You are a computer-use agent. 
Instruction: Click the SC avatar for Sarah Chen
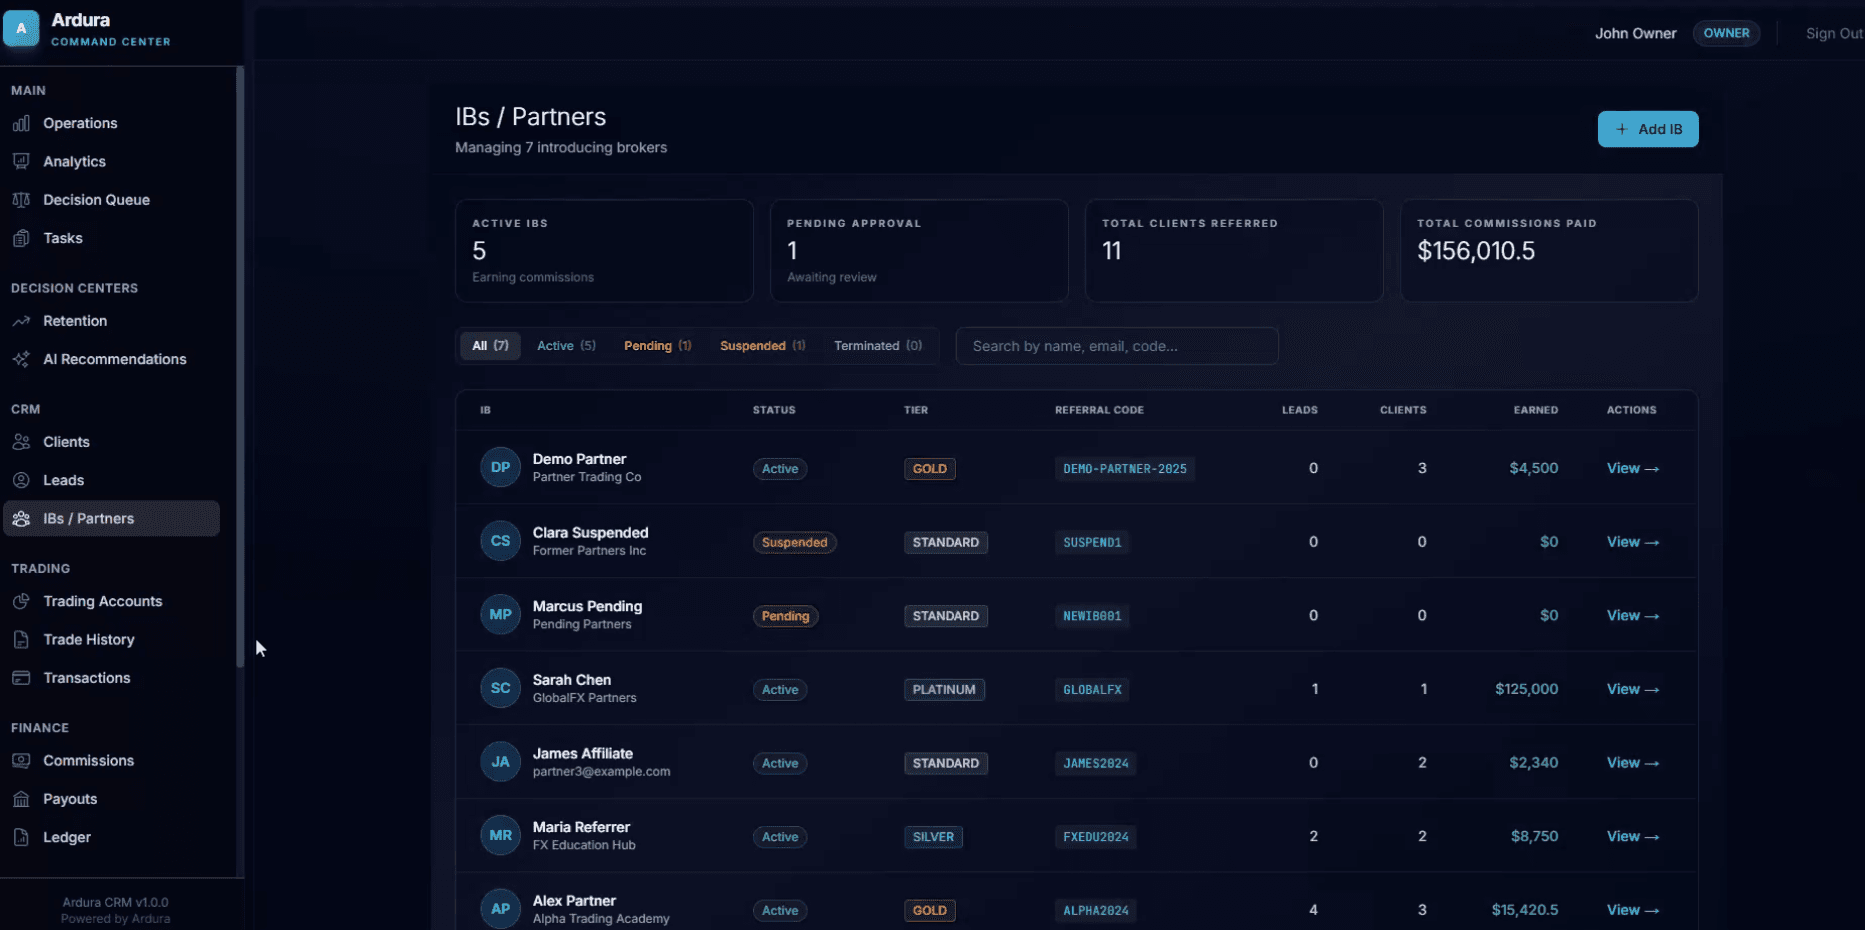[500, 688]
